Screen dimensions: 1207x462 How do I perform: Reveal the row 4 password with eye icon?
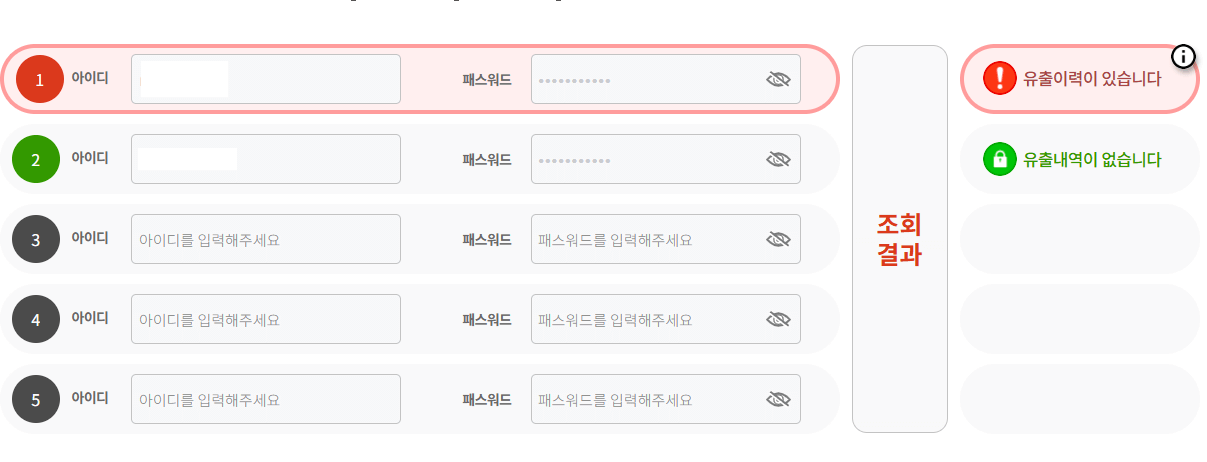click(x=778, y=319)
